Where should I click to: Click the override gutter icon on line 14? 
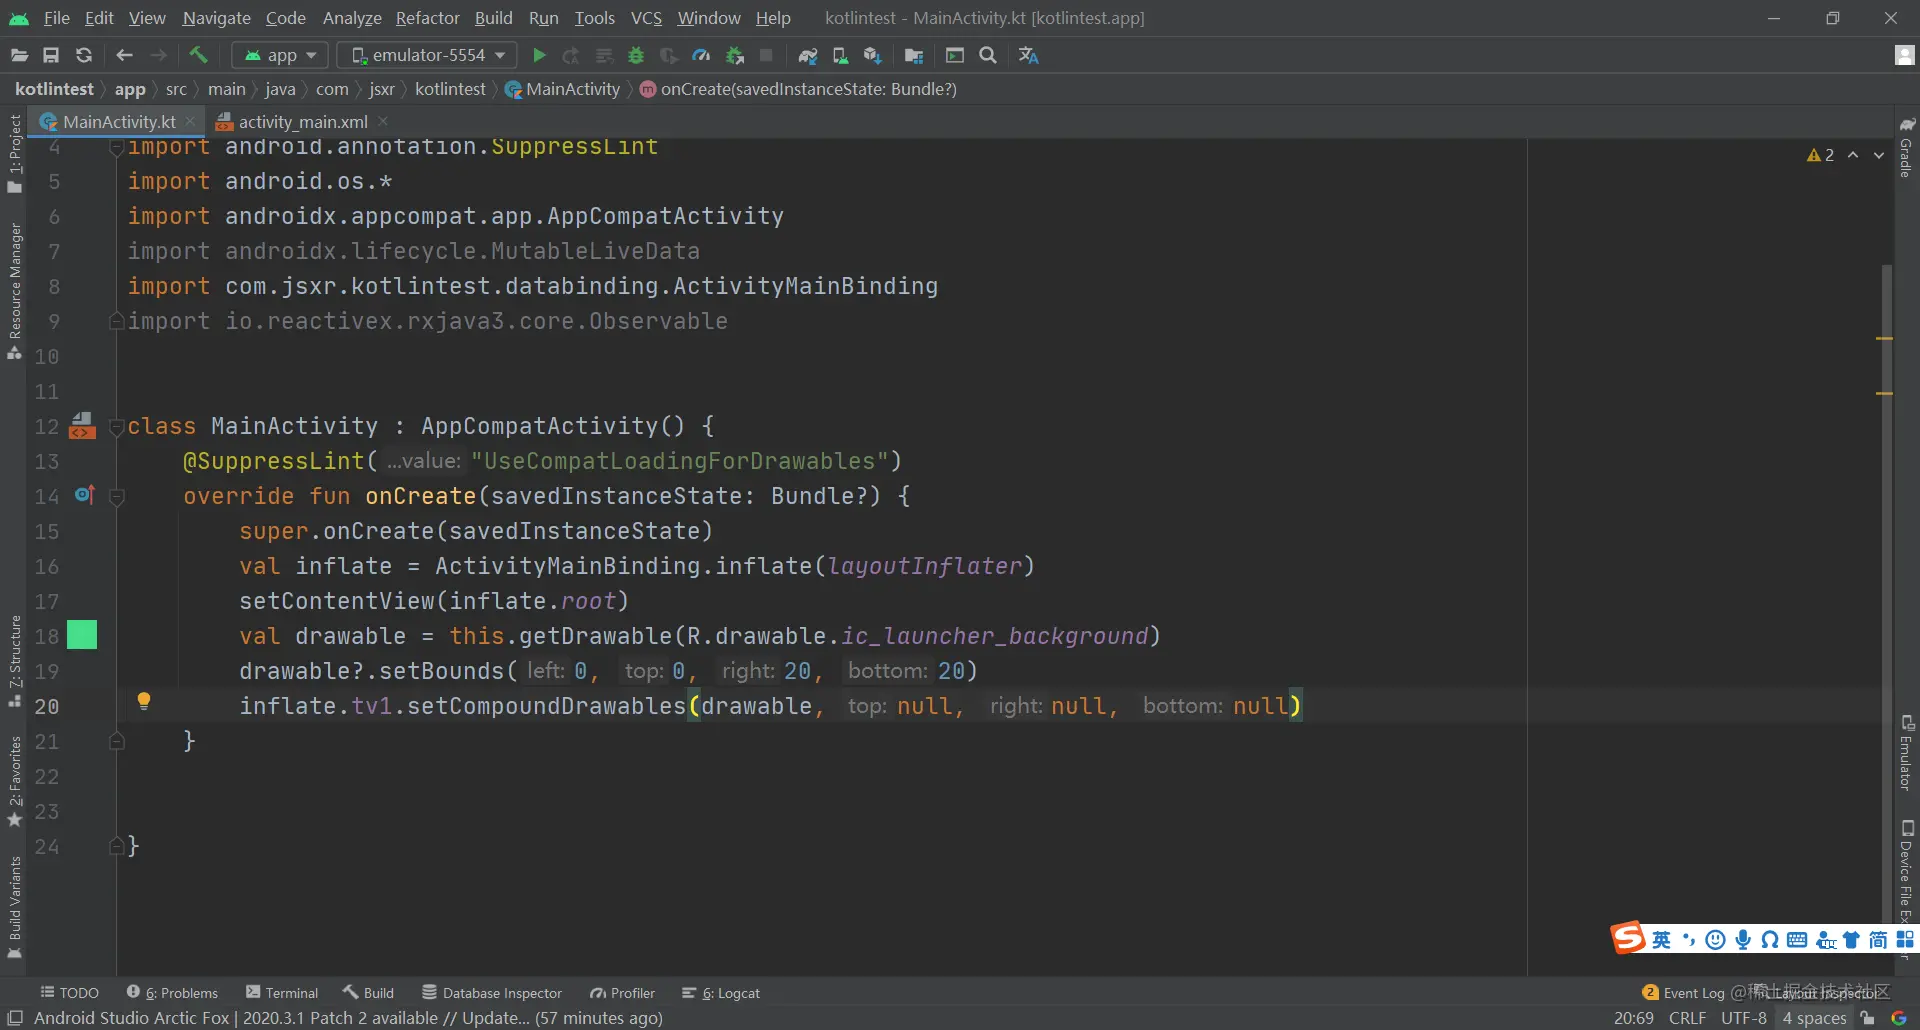click(84, 495)
